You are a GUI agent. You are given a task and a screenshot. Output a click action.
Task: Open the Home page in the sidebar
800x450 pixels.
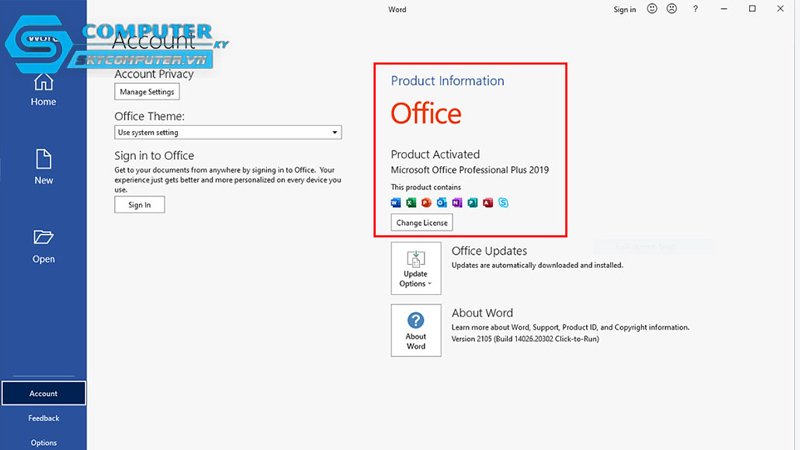click(43, 90)
